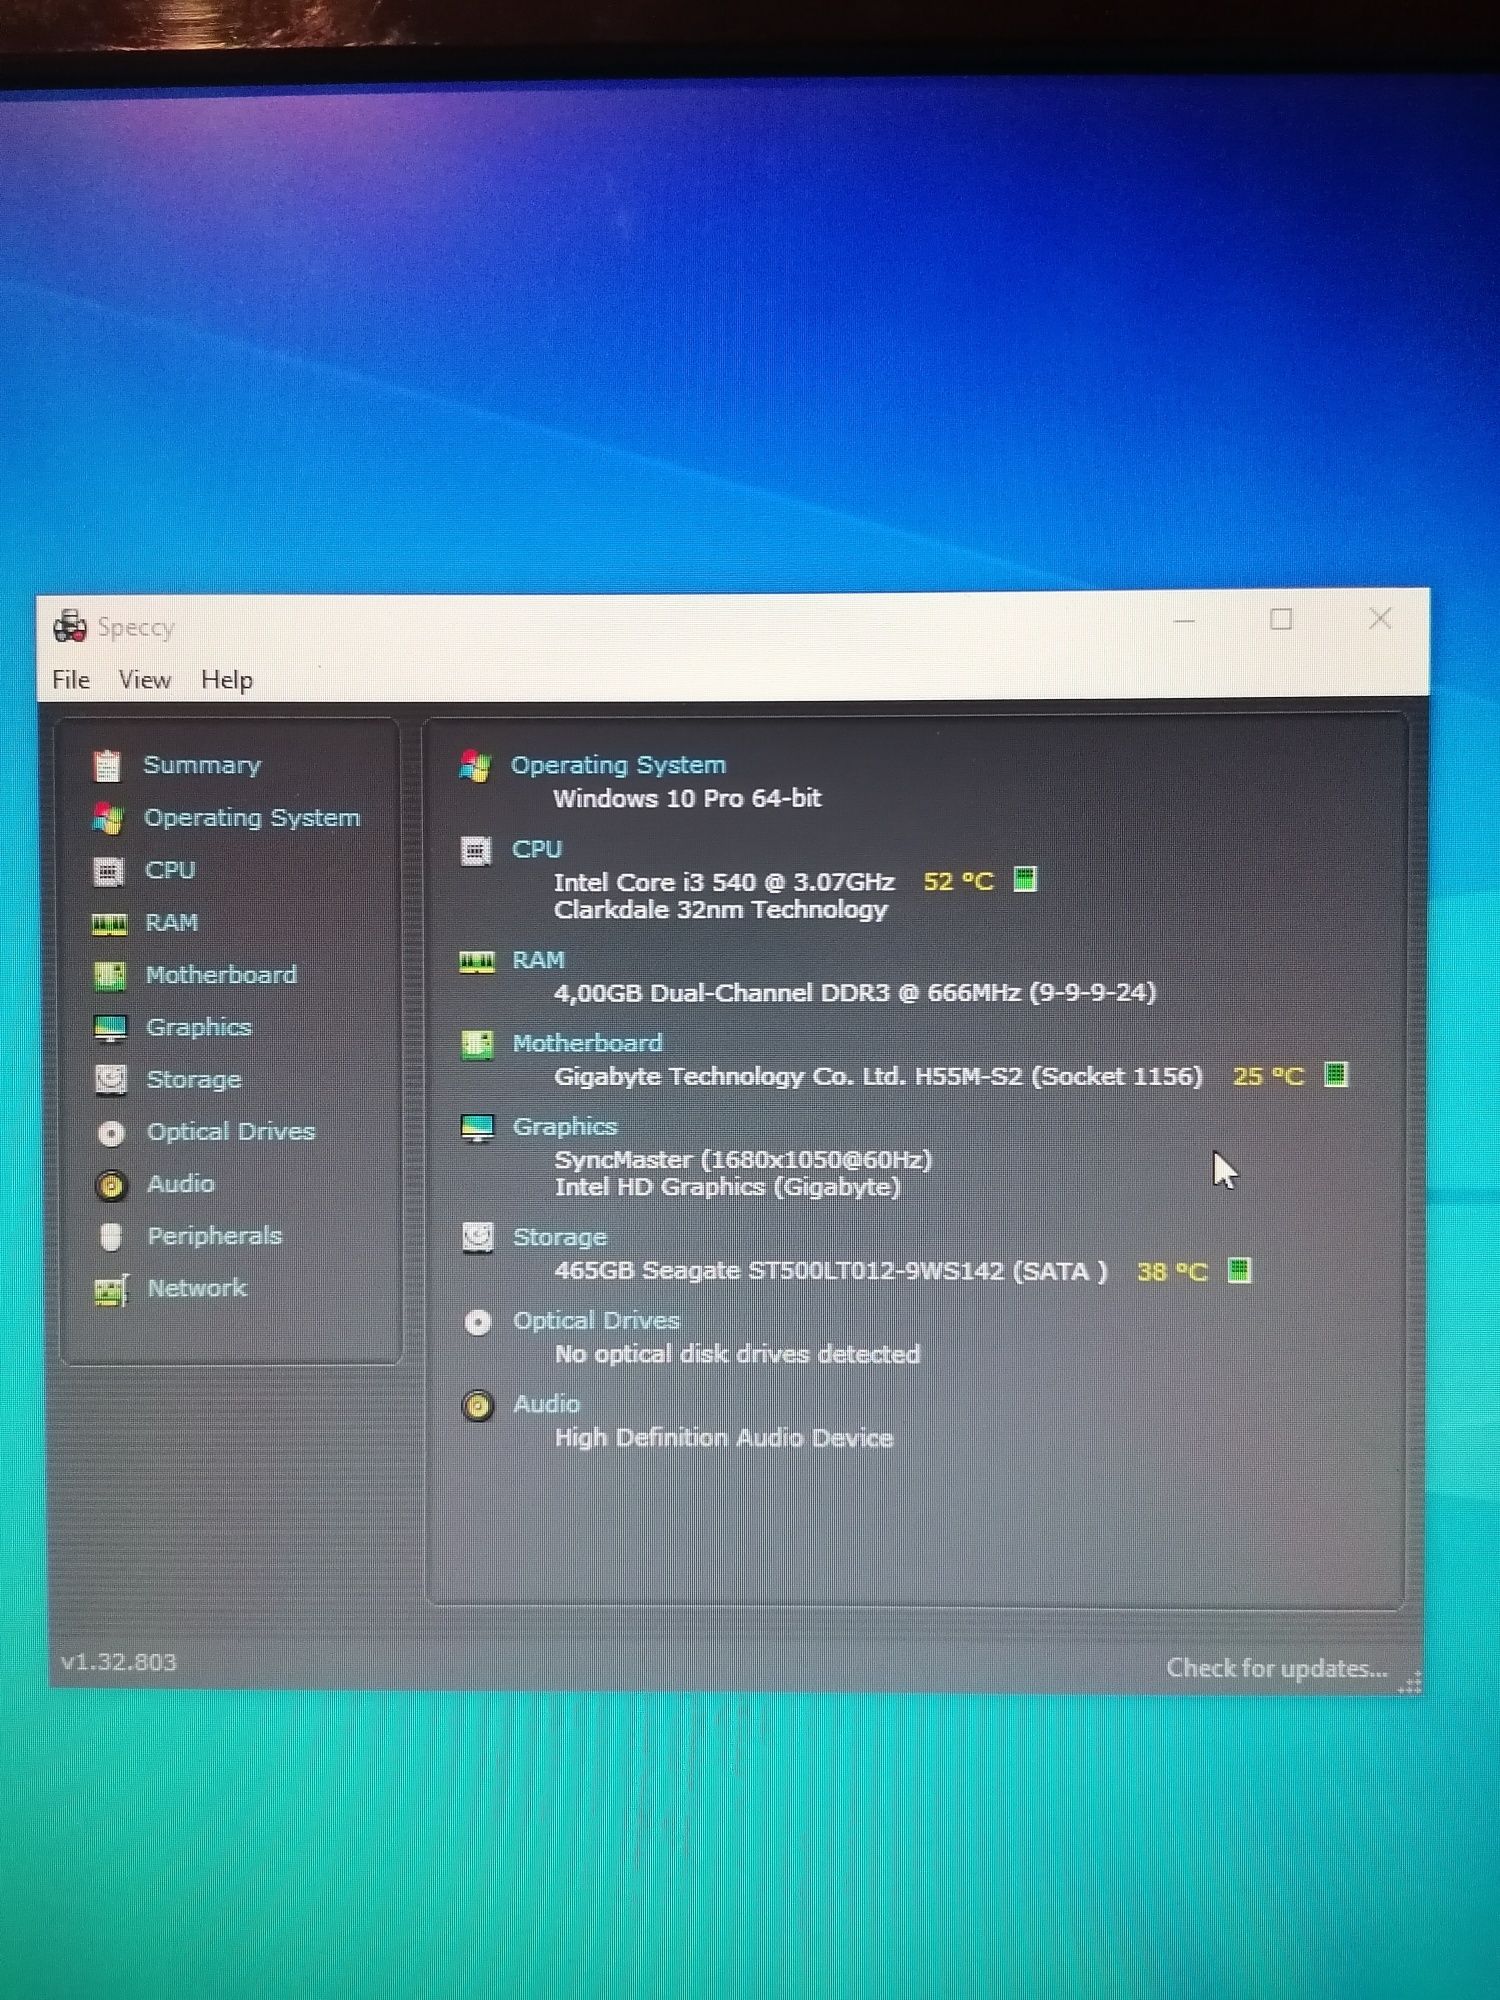
Task: Select the Summary clipboard icon in sidebar
Action: tap(107, 766)
